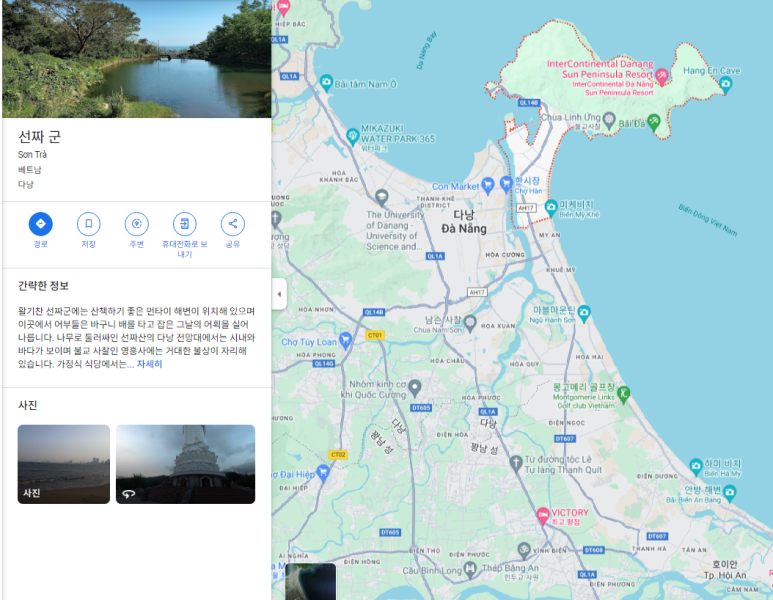
Task: Save the place with 저장 icon
Action: point(88,224)
